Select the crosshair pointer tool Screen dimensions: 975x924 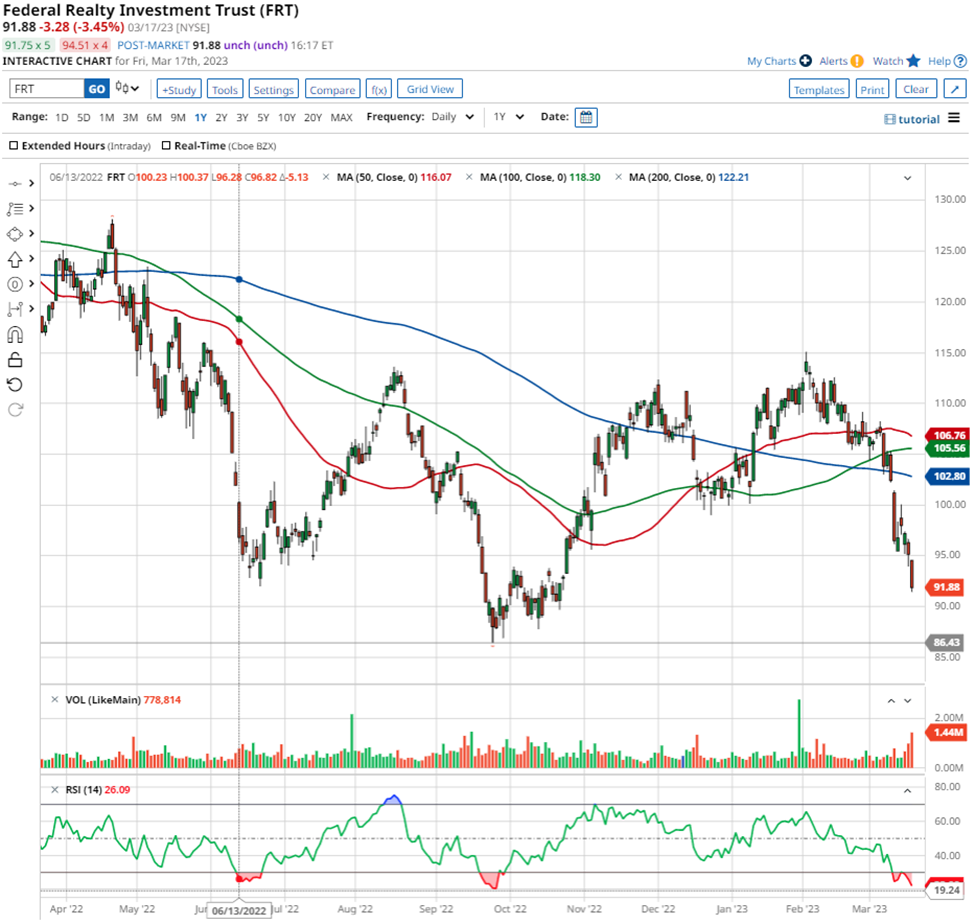click(x=15, y=183)
